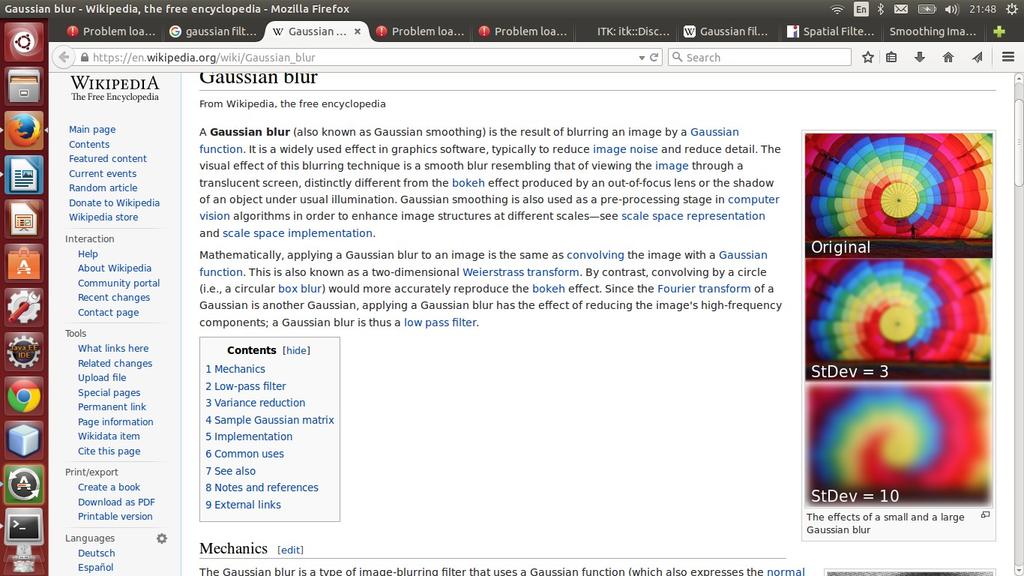Screen dimensions: 1024x576
Task: Follow 'Weierstrass transform' link
Action: [x=520, y=272]
